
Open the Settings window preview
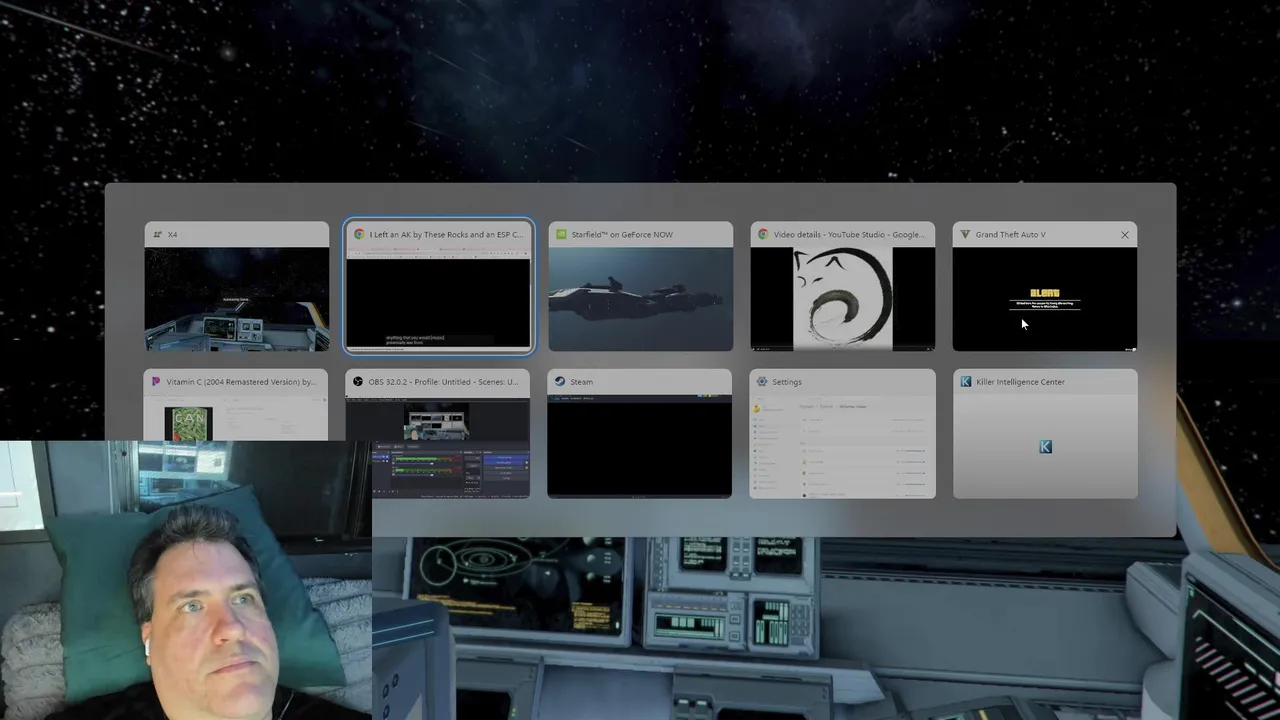843,433
